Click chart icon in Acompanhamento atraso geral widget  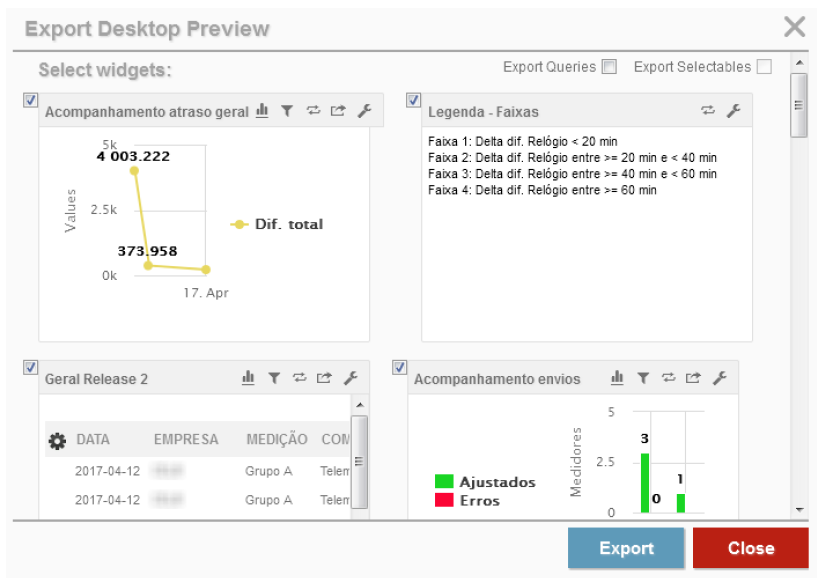[262, 111]
